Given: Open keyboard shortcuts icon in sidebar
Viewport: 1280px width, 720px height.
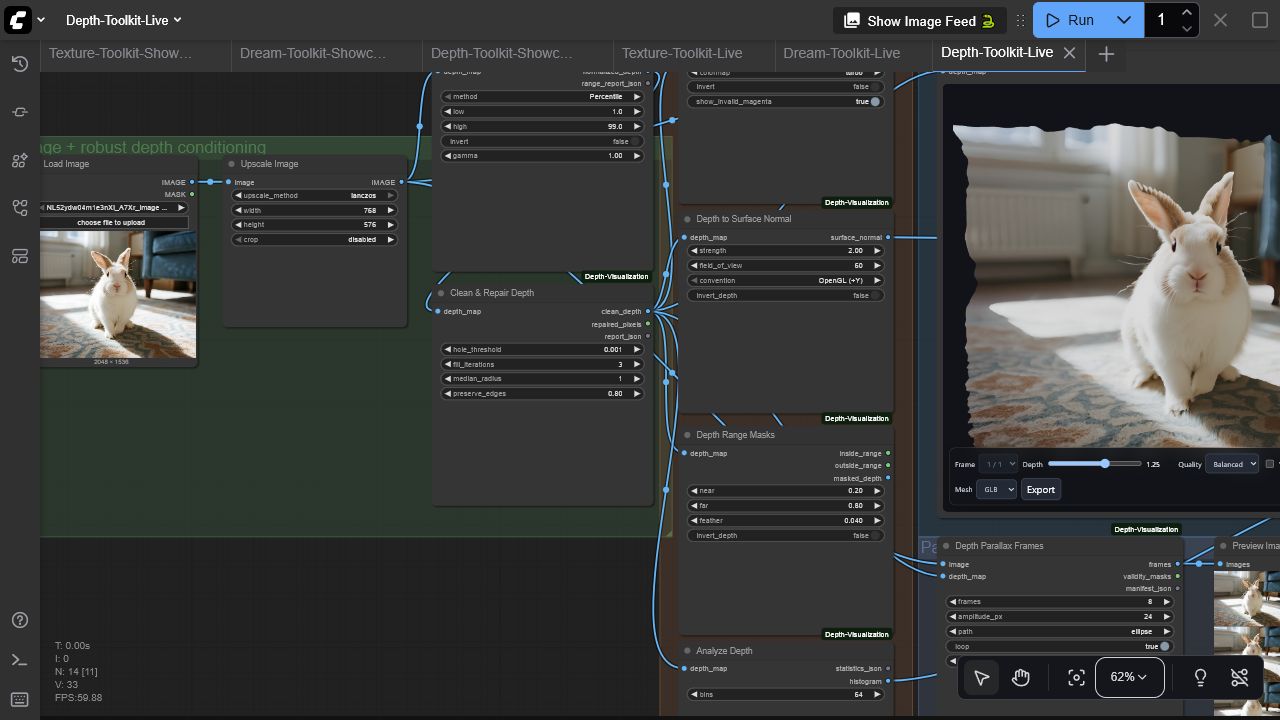Looking at the screenshot, I should point(20,699).
